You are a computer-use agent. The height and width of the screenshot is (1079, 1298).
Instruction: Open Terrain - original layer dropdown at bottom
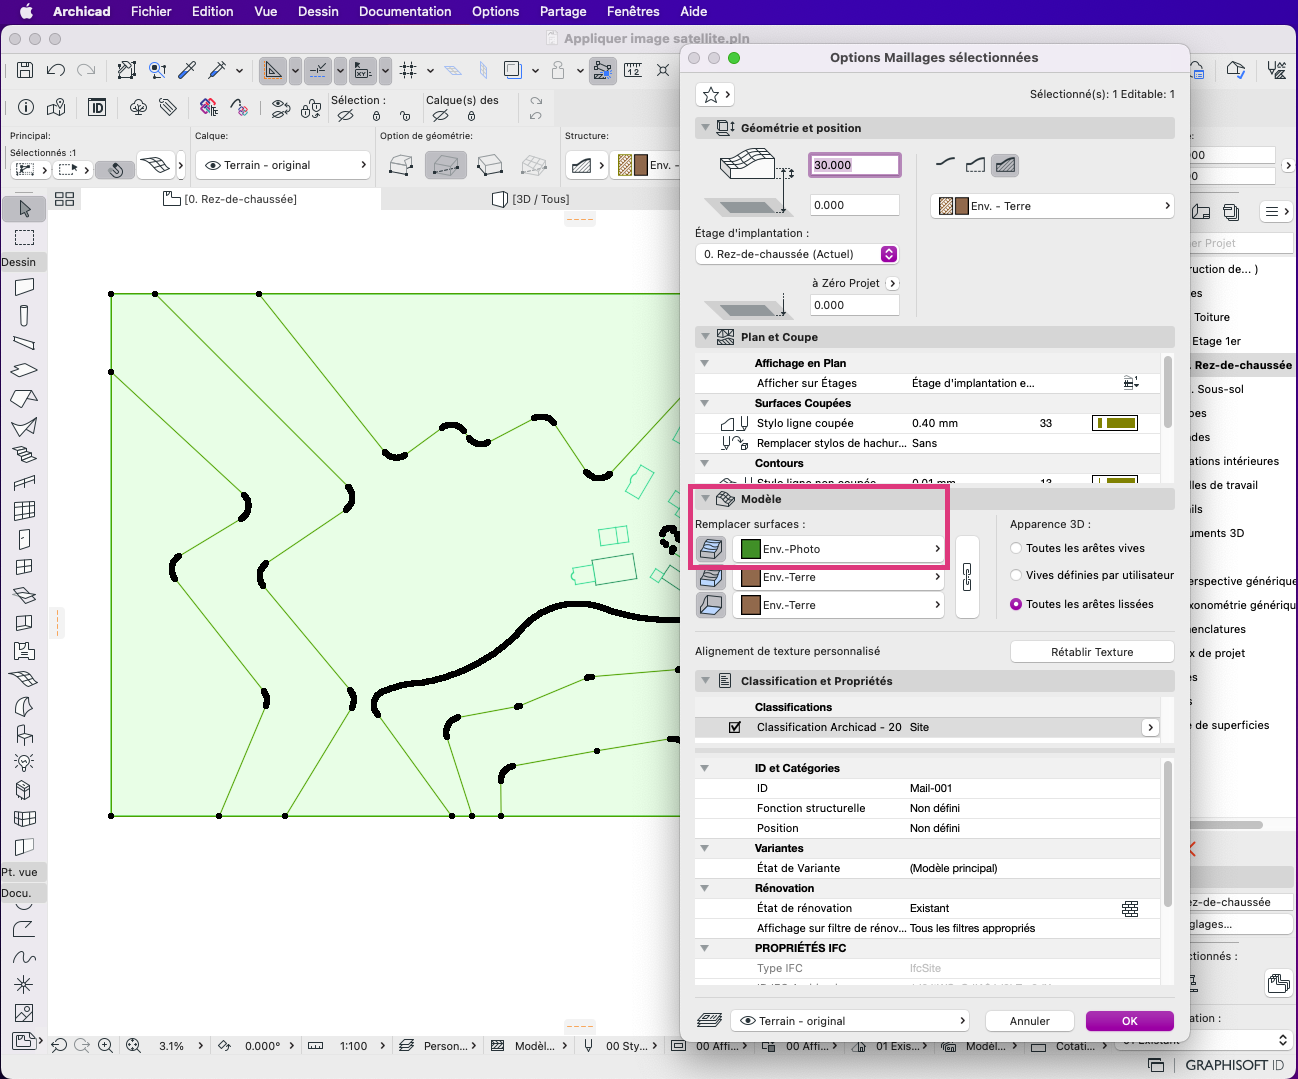tap(851, 1021)
